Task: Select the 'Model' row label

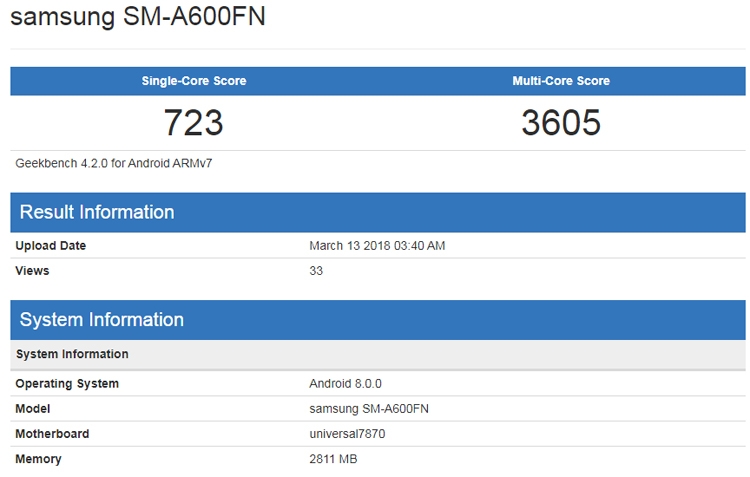Action: tap(33, 409)
